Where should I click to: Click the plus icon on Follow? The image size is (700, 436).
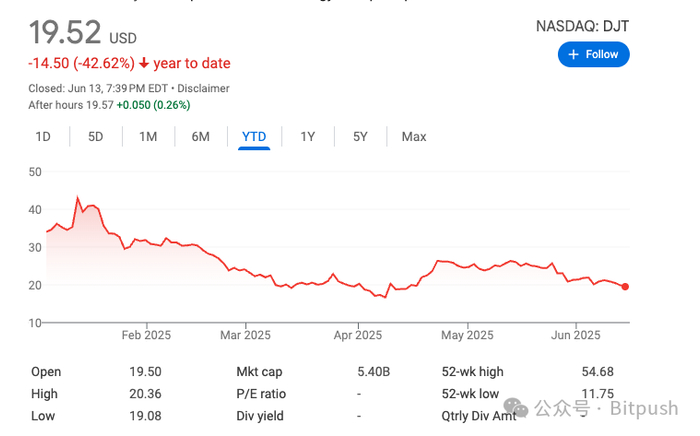(x=574, y=54)
